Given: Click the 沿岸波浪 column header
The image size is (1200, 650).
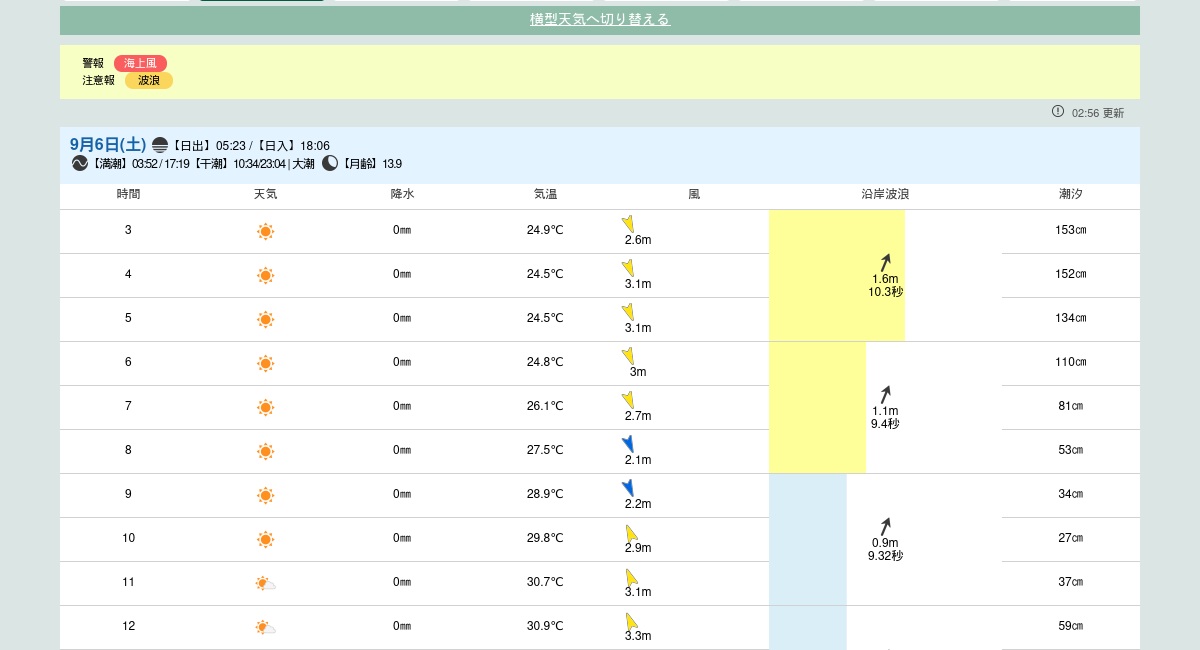Looking at the screenshot, I should pos(885,194).
